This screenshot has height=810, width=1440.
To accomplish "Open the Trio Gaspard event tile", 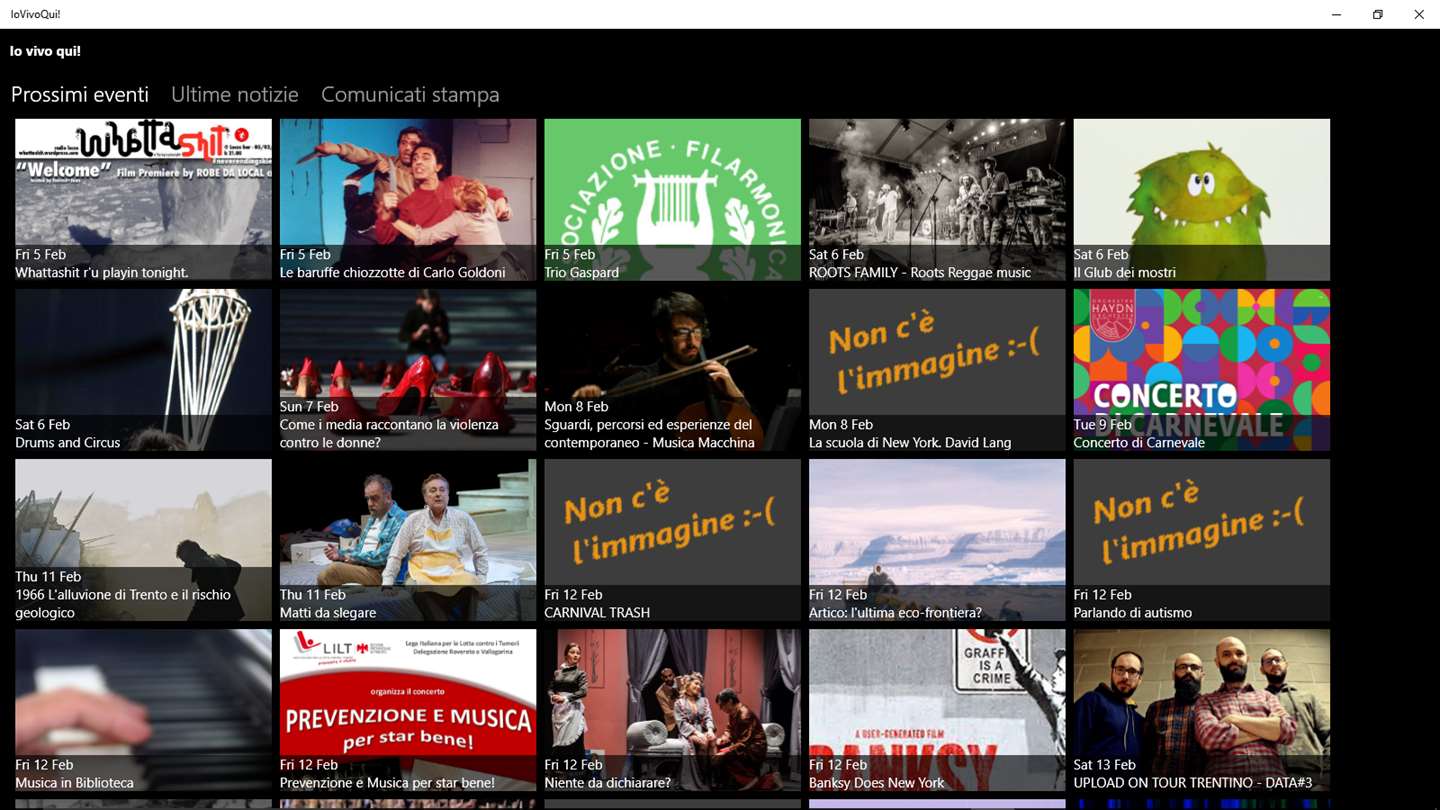I will coord(672,200).
